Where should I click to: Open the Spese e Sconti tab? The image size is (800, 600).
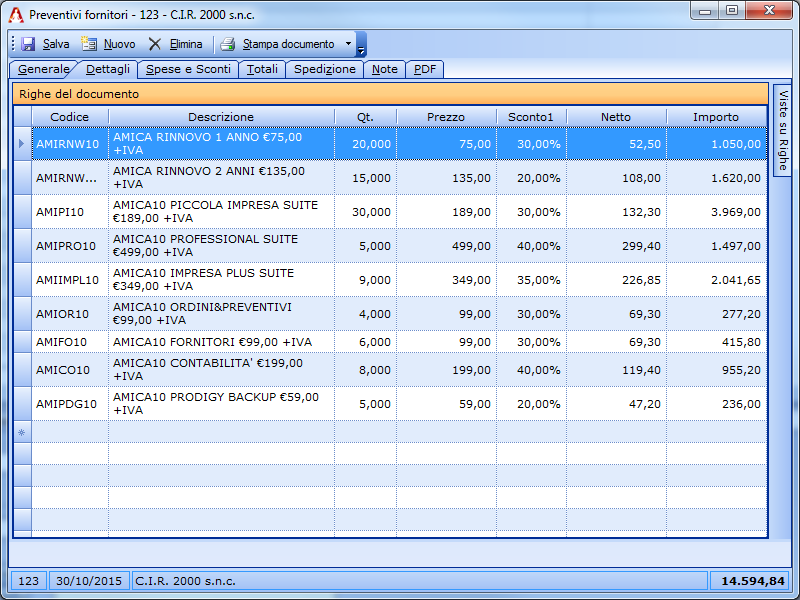tap(188, 69)
